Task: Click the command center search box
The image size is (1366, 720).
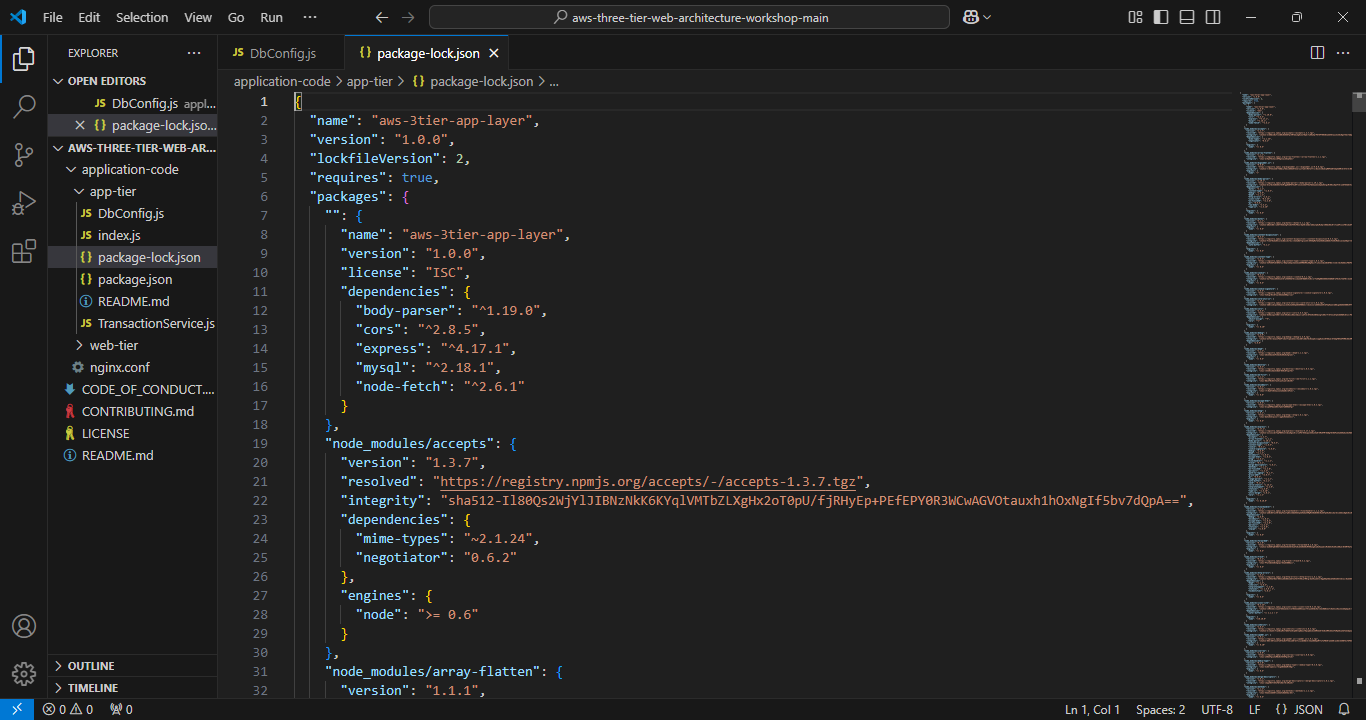Action: [689, 17]
